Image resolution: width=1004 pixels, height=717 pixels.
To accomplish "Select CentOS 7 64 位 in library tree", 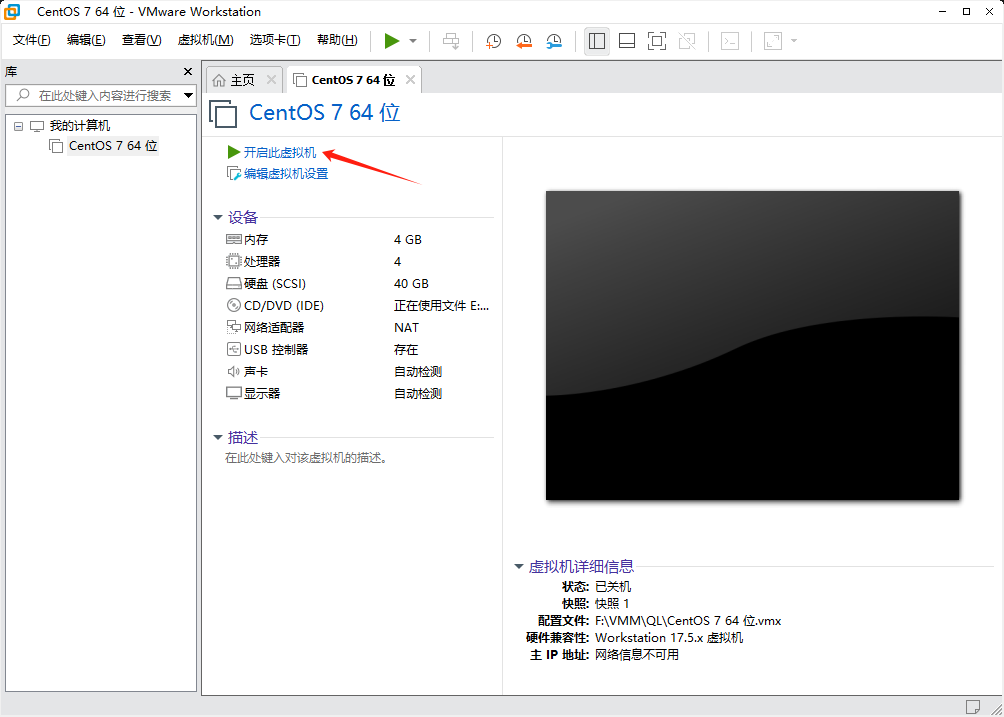I will (x=113, y=146).
